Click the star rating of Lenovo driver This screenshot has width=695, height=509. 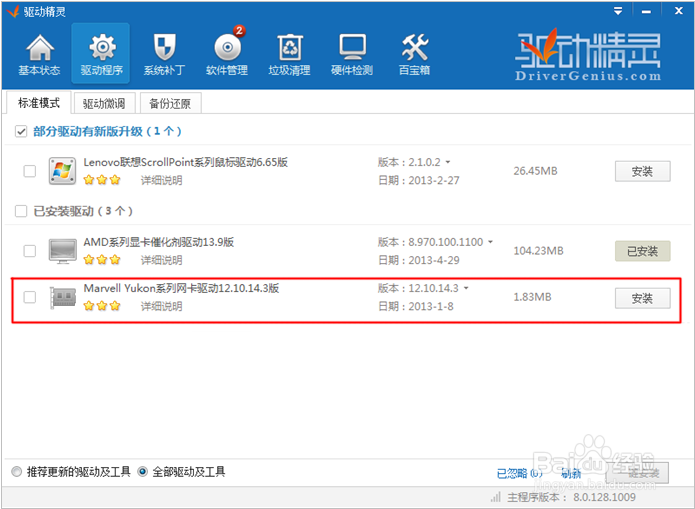(x=102, y=180)
